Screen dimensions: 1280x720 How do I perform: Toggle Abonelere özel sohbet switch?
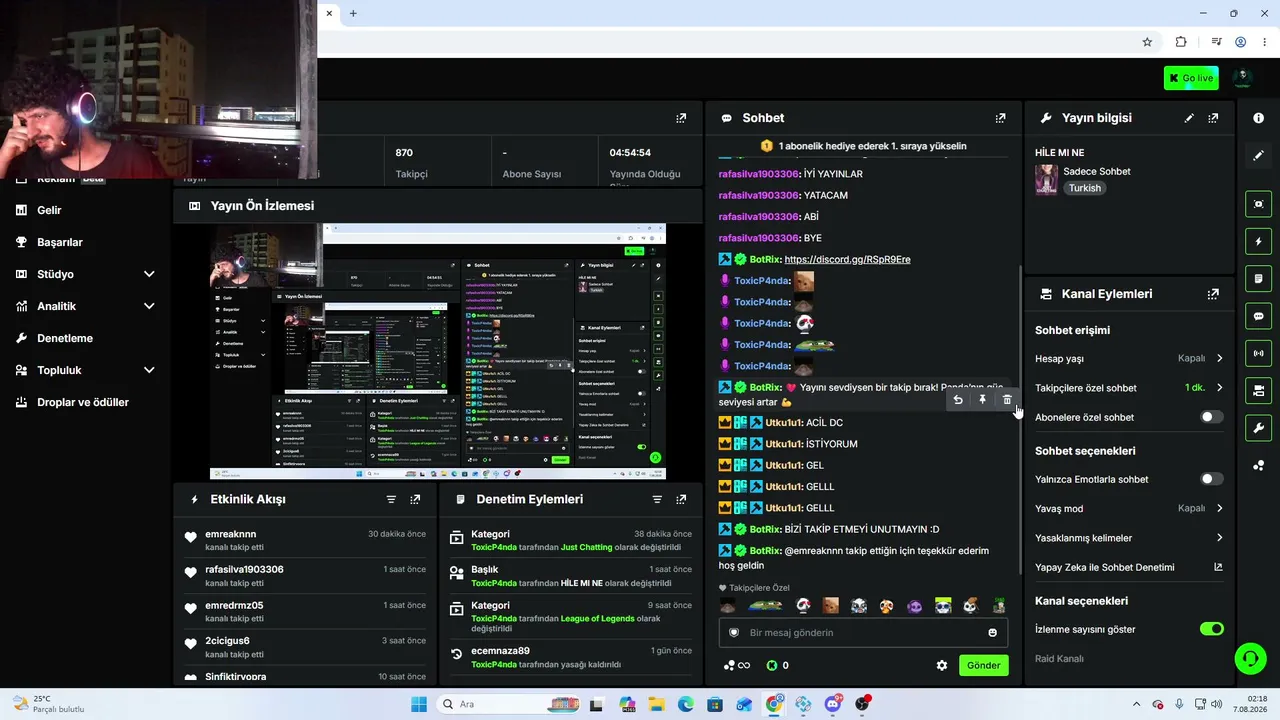click(1211, 417)
